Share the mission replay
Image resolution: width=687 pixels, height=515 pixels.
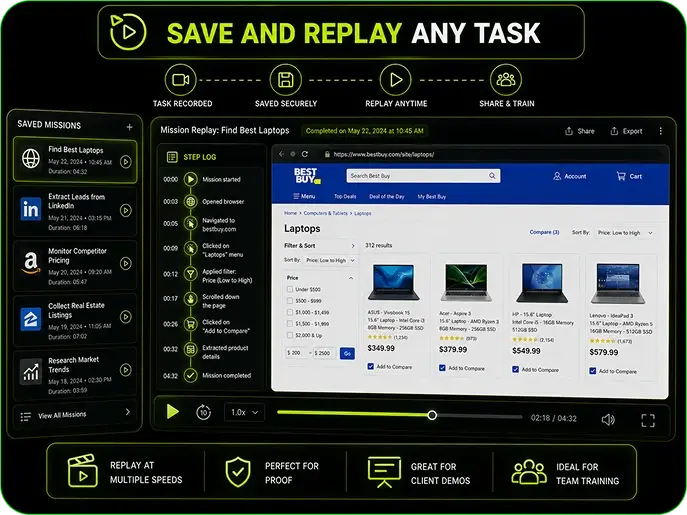click(x=580, y=131)
